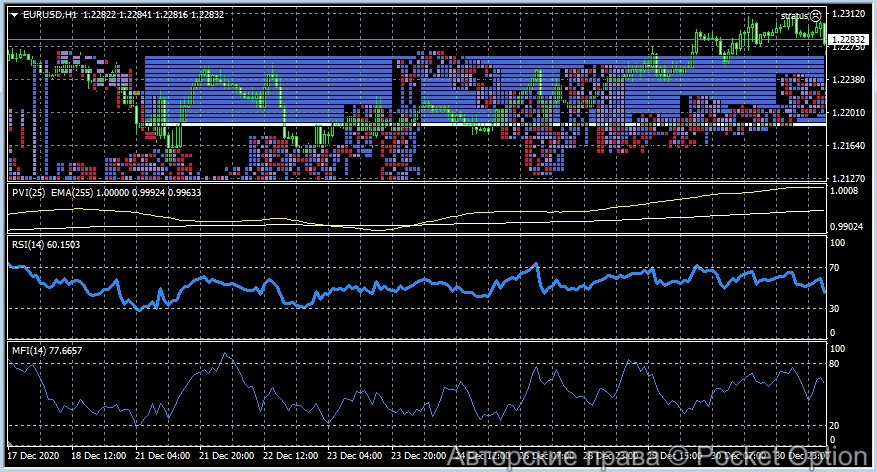Click the status smiley face icon
The width and height of the screenshot is (877, 472).
(815, 15)
